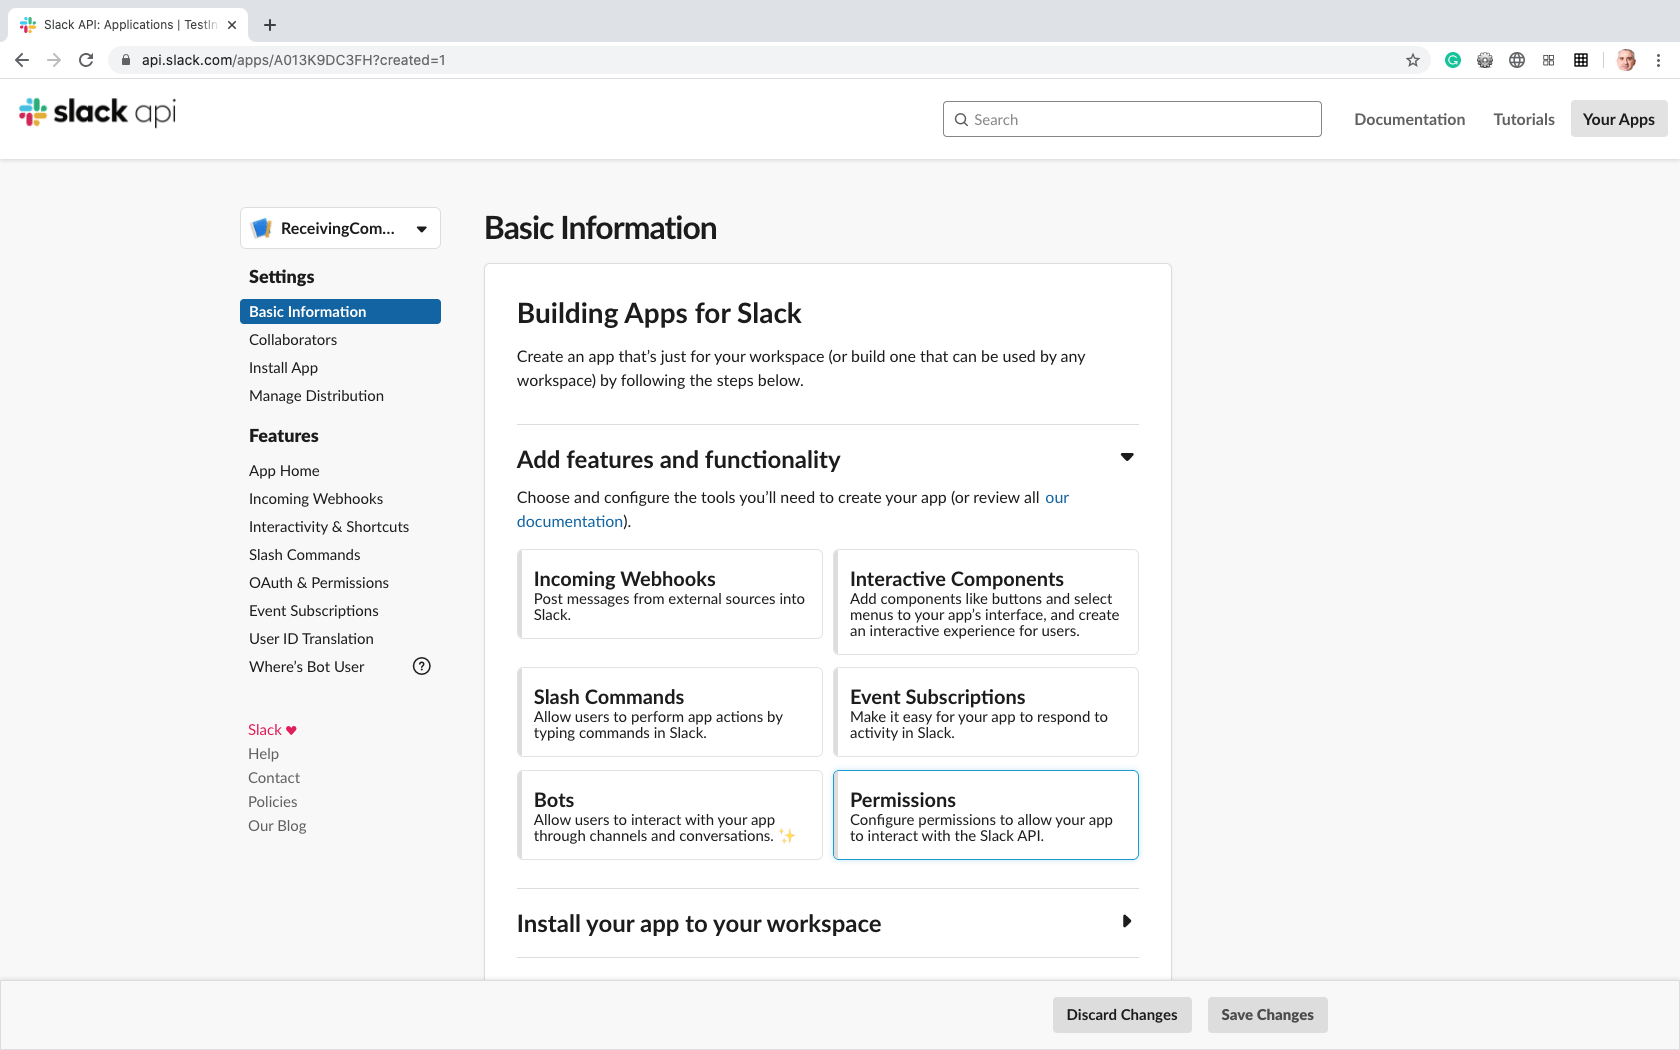This screenshot has height=1050, width=1680.
Task: Open a new browser tab
Action: (x=270, y=25)
